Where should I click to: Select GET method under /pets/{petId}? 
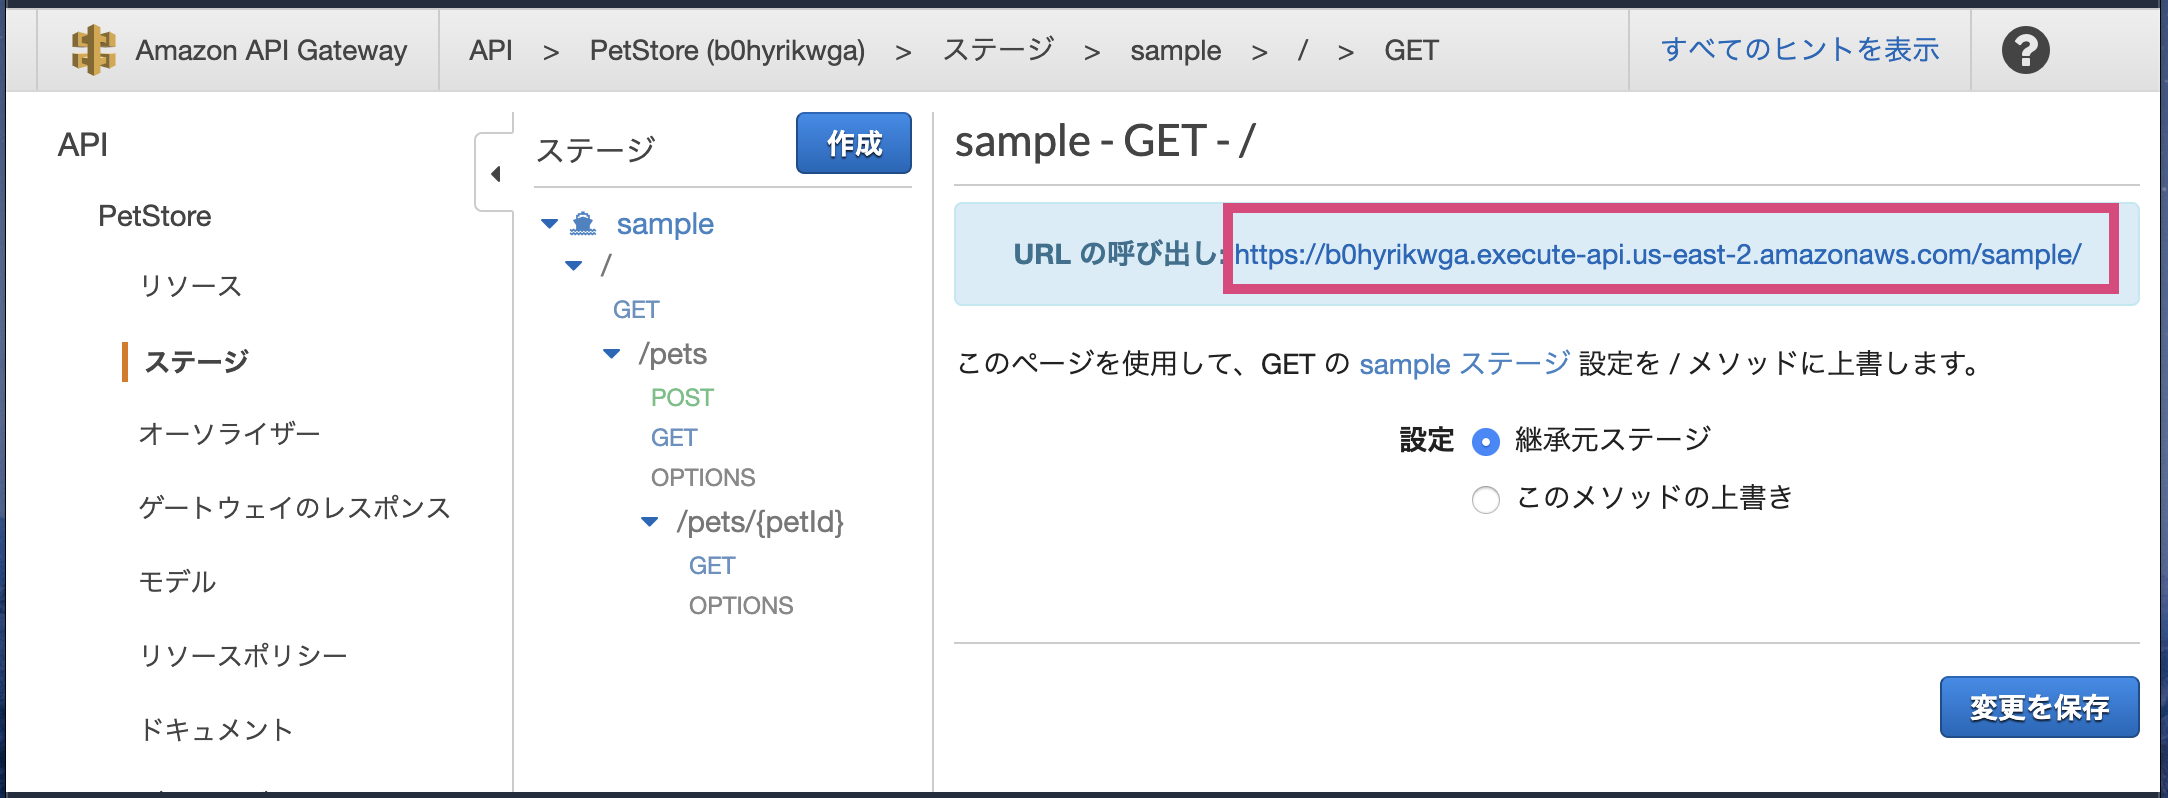712,566
